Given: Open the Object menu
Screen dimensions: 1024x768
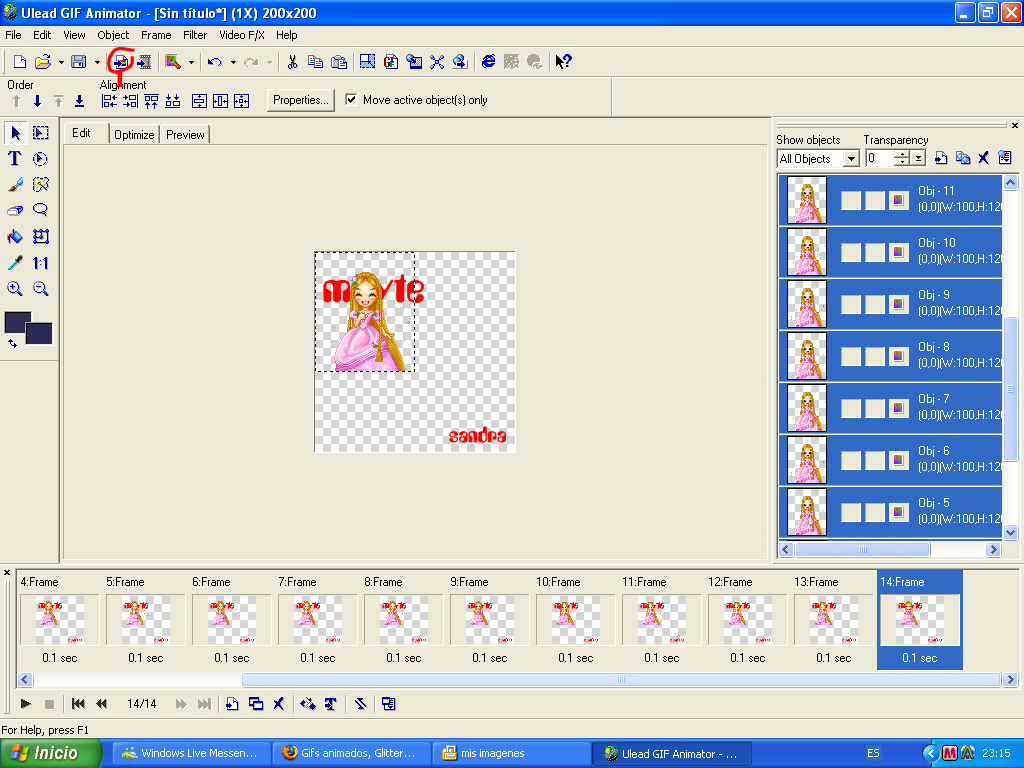Looking at the screenshot, I should click(113, 35).
